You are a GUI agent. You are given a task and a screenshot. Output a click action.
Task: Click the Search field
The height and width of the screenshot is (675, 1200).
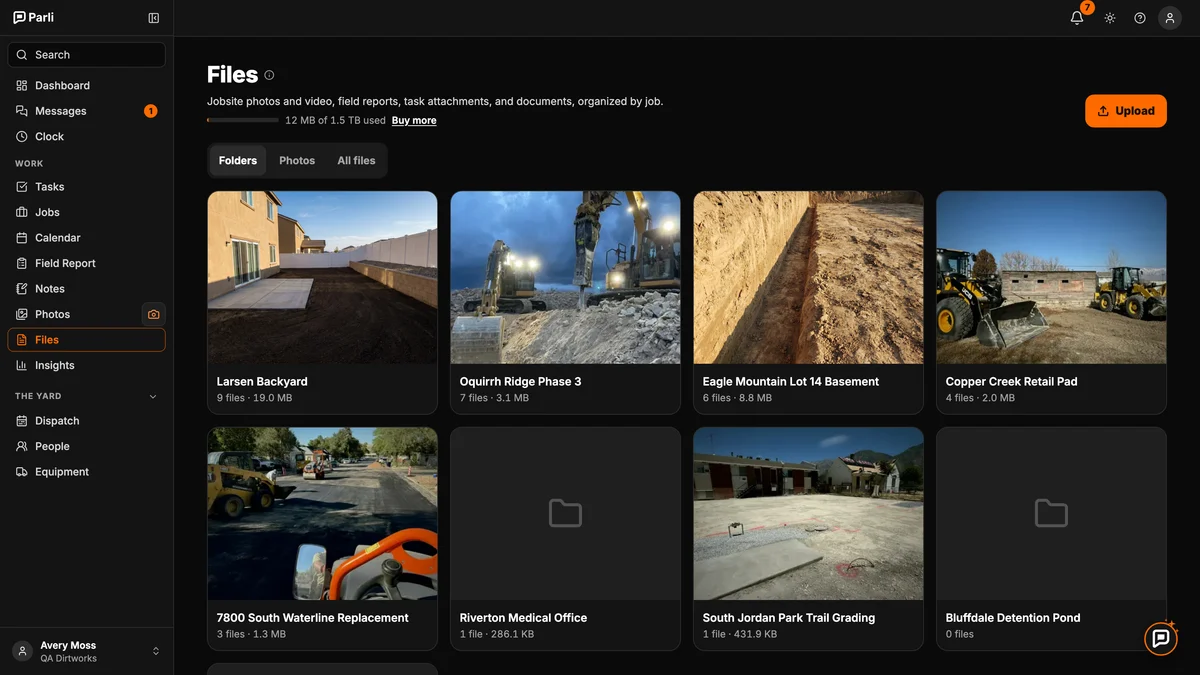[x=86, y=55]
